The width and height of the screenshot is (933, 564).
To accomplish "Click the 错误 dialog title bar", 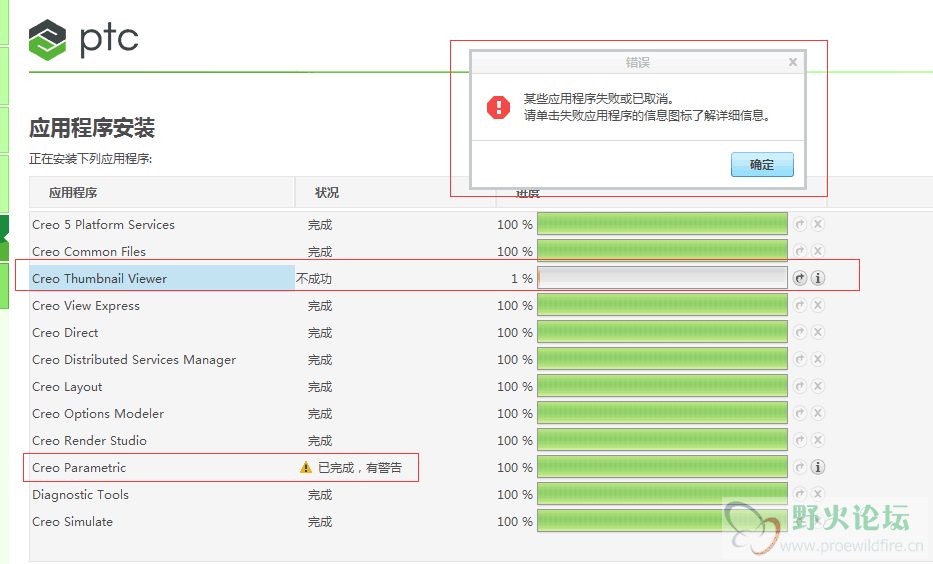I will pos(638,62).
